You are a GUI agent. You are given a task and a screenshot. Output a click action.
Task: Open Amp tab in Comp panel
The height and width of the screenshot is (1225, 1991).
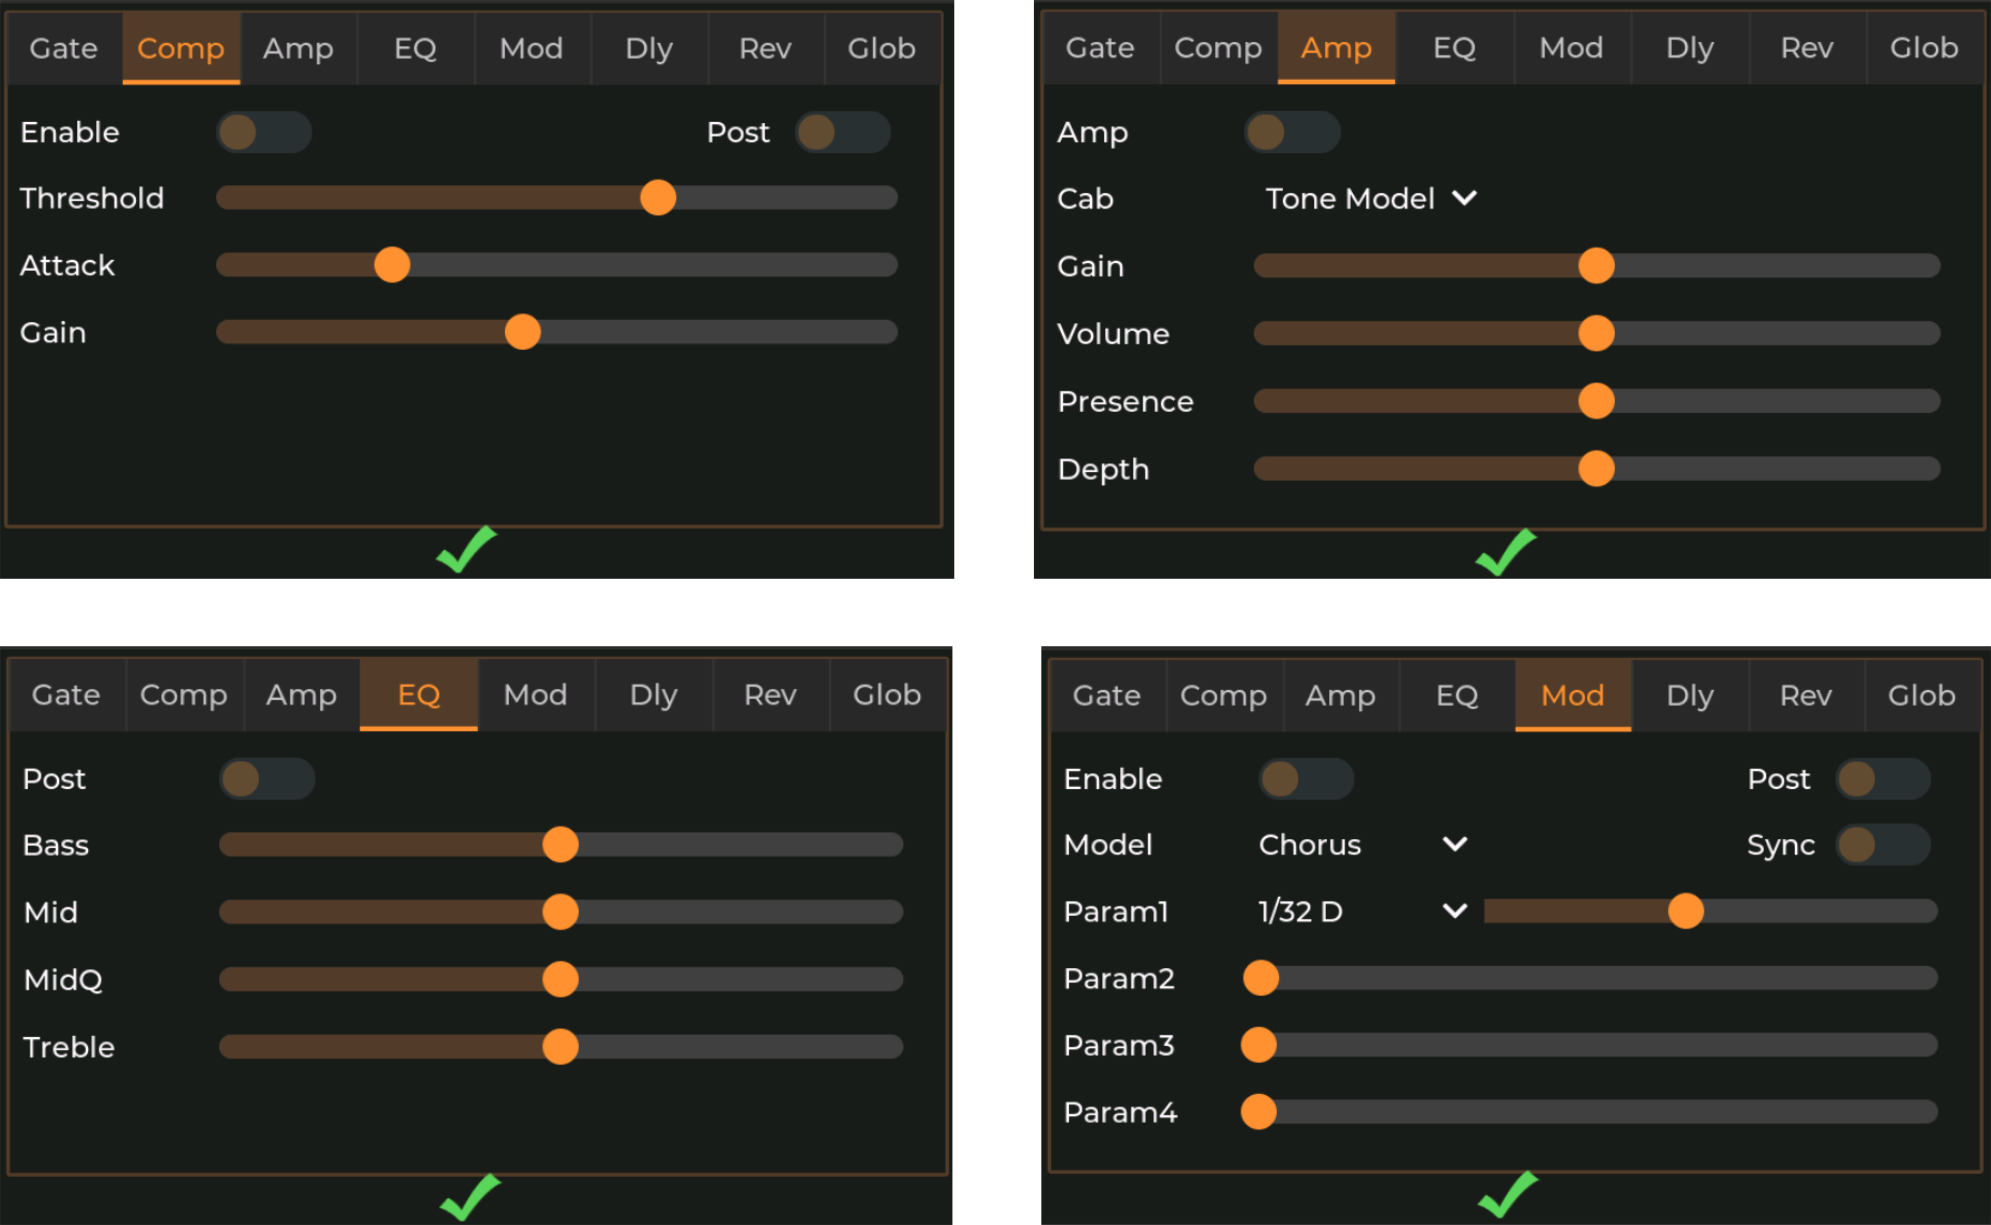pyautogui.click(x=298, y=48)
